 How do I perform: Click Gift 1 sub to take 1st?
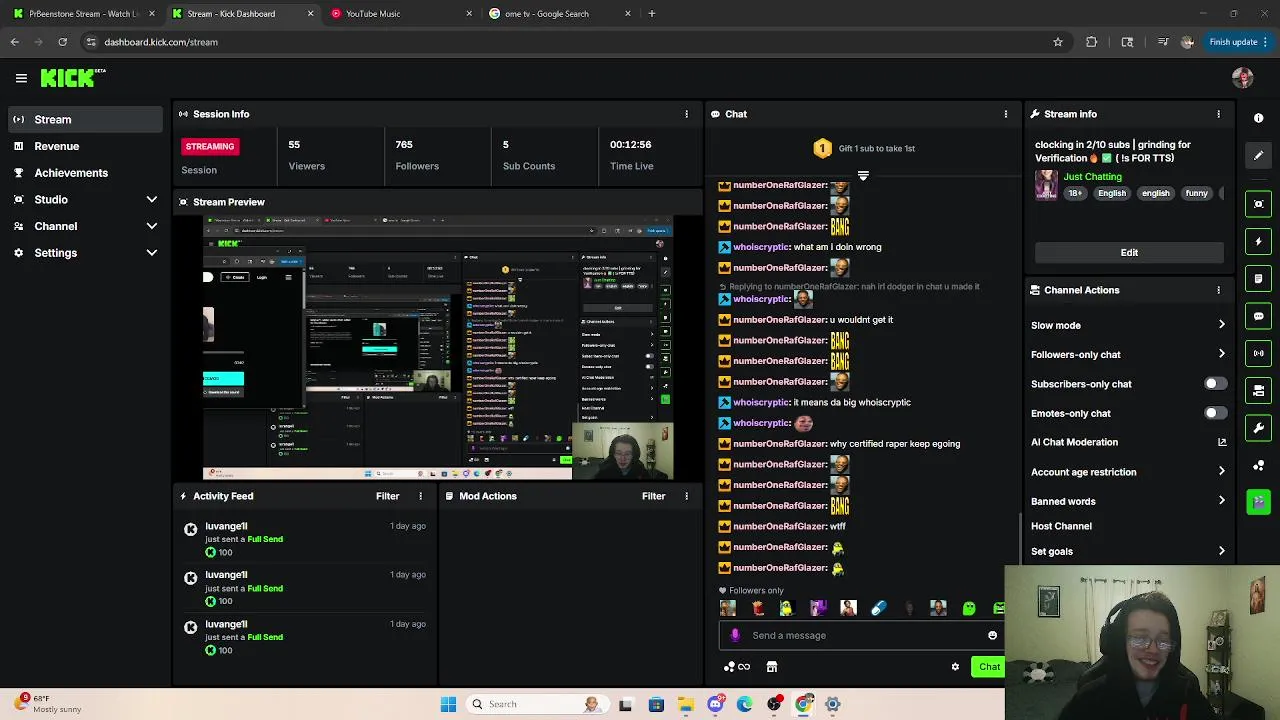pyautogui.click(x=864, y=148)
